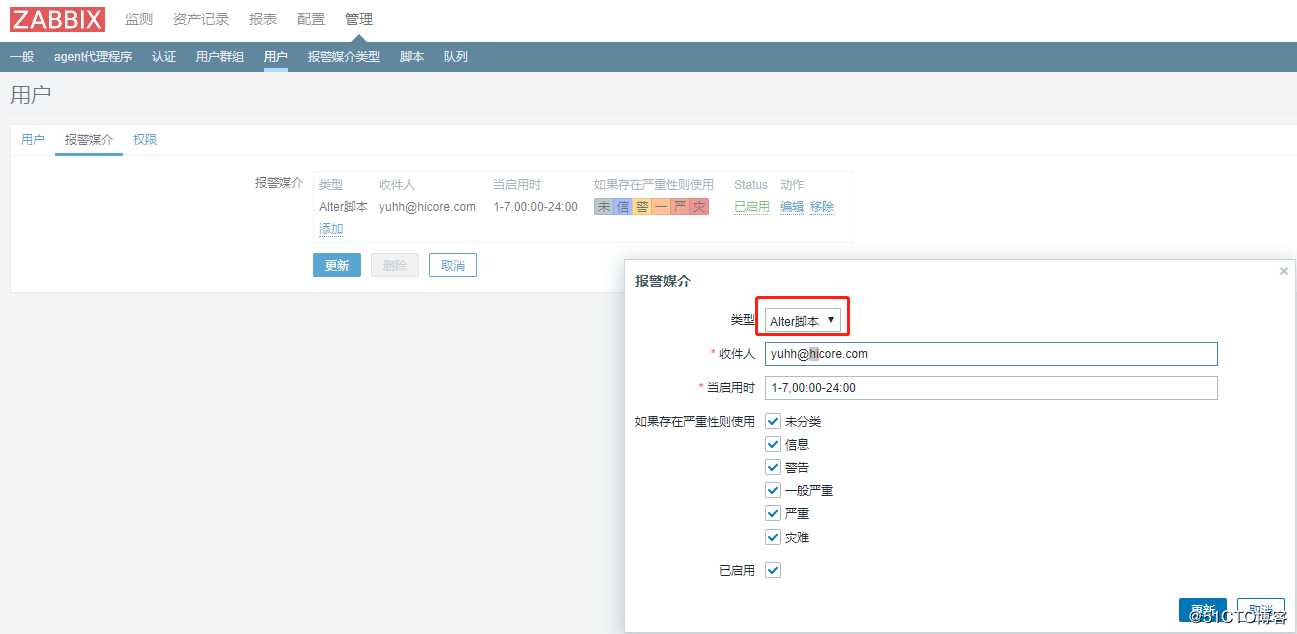
Task: Uncheck the 灾难 severity checkbox
Action: coord(773,537)
